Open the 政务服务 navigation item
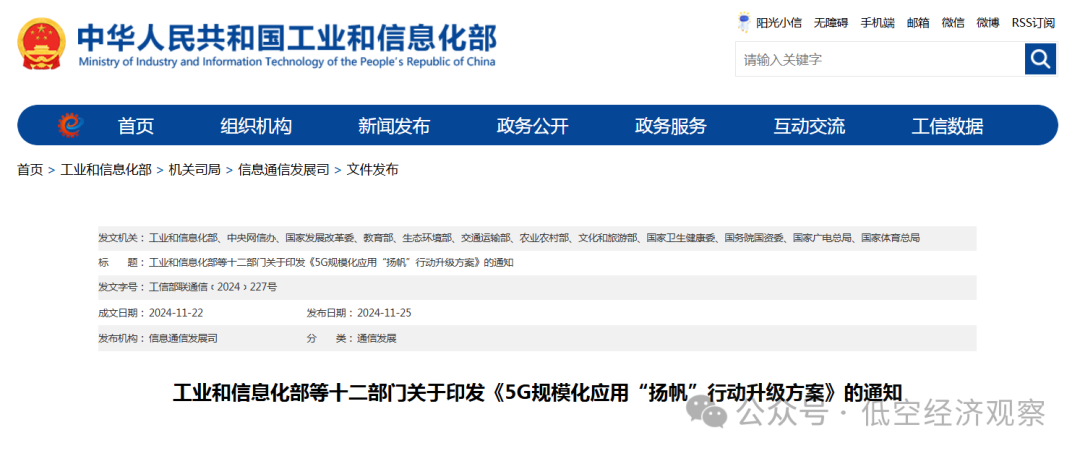Viewport: 1080px width, 456px height. [x=671, y=126]
